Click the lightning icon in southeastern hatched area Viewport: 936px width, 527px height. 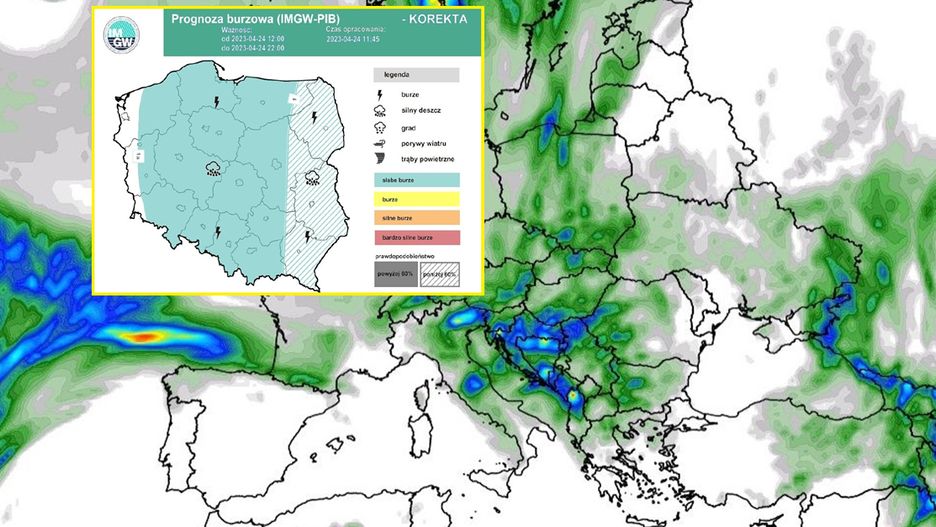[x=308, y=236]
